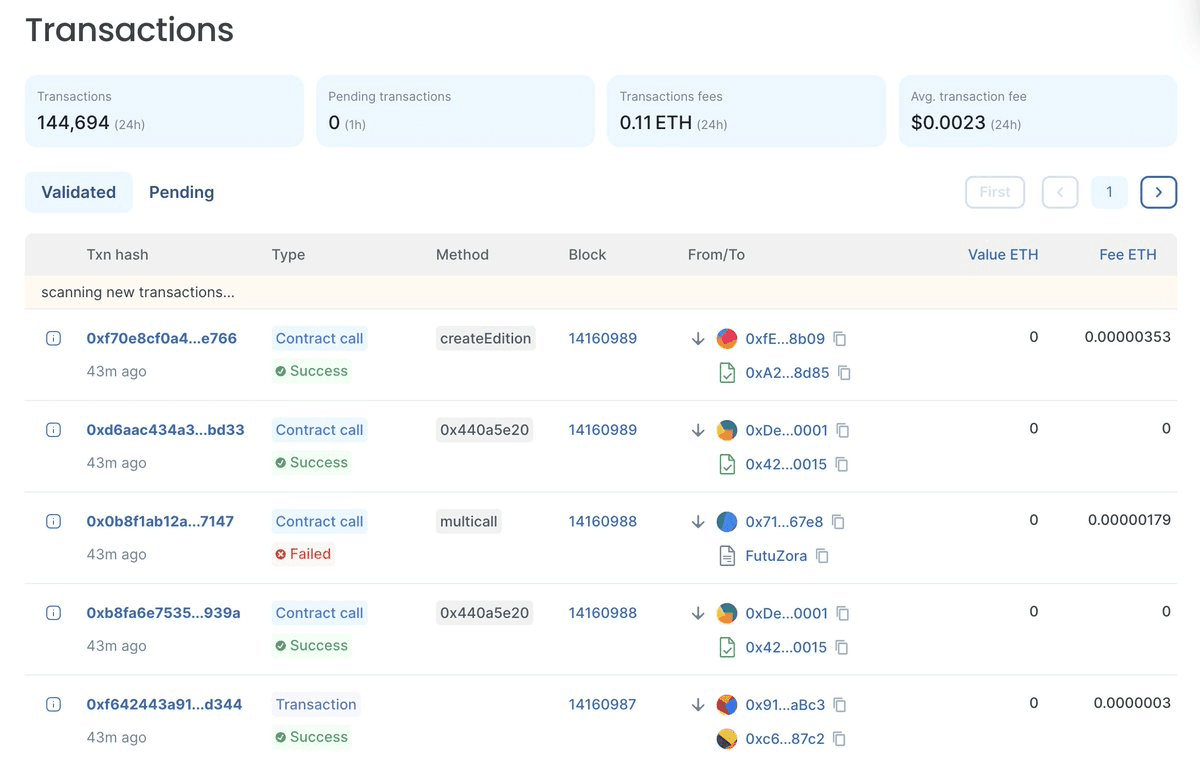
Task: Open block 14160987 link
Action: coord(602,704)
